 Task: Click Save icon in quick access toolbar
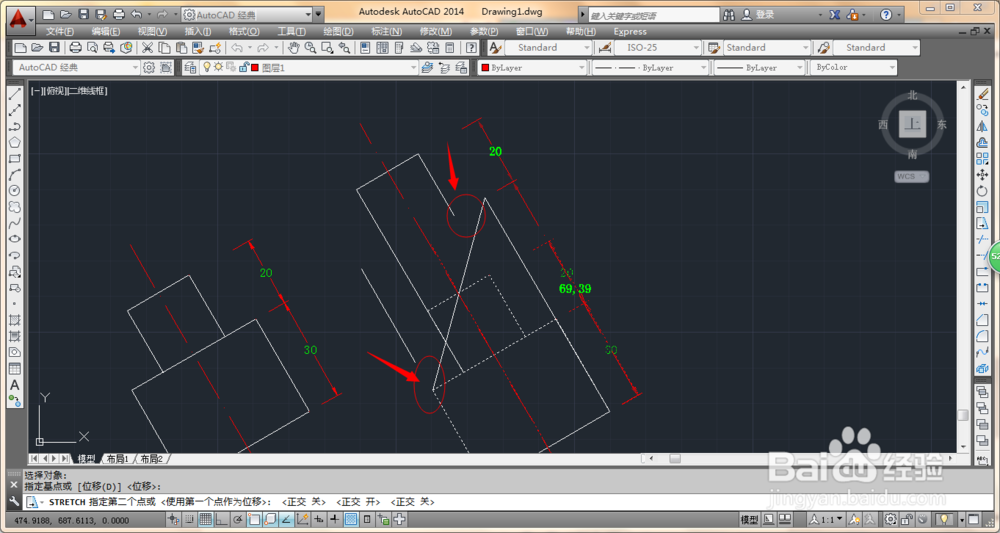tap(83, 14)
